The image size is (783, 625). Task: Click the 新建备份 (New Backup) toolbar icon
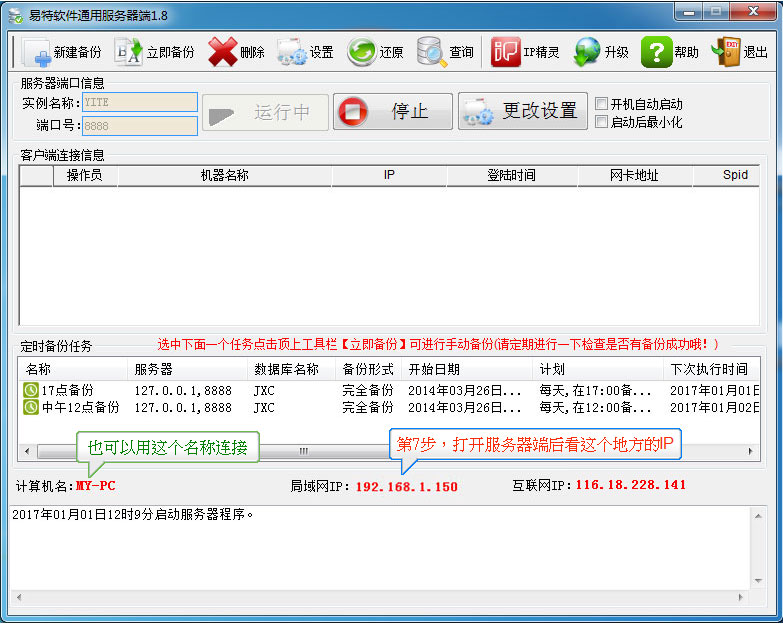[x=36, y=52]
